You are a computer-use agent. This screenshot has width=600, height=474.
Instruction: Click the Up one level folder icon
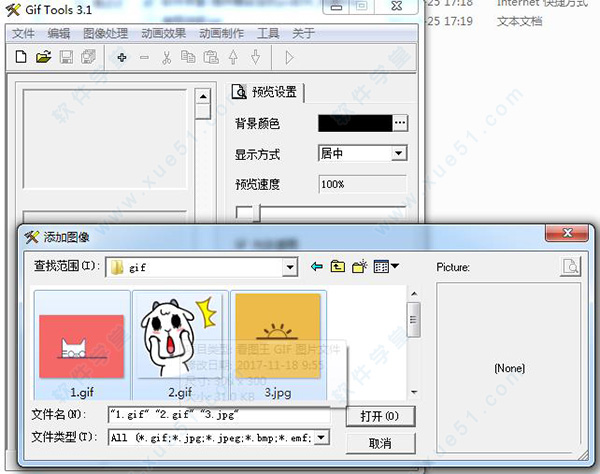pyautogui.click(x=338, y=267)
